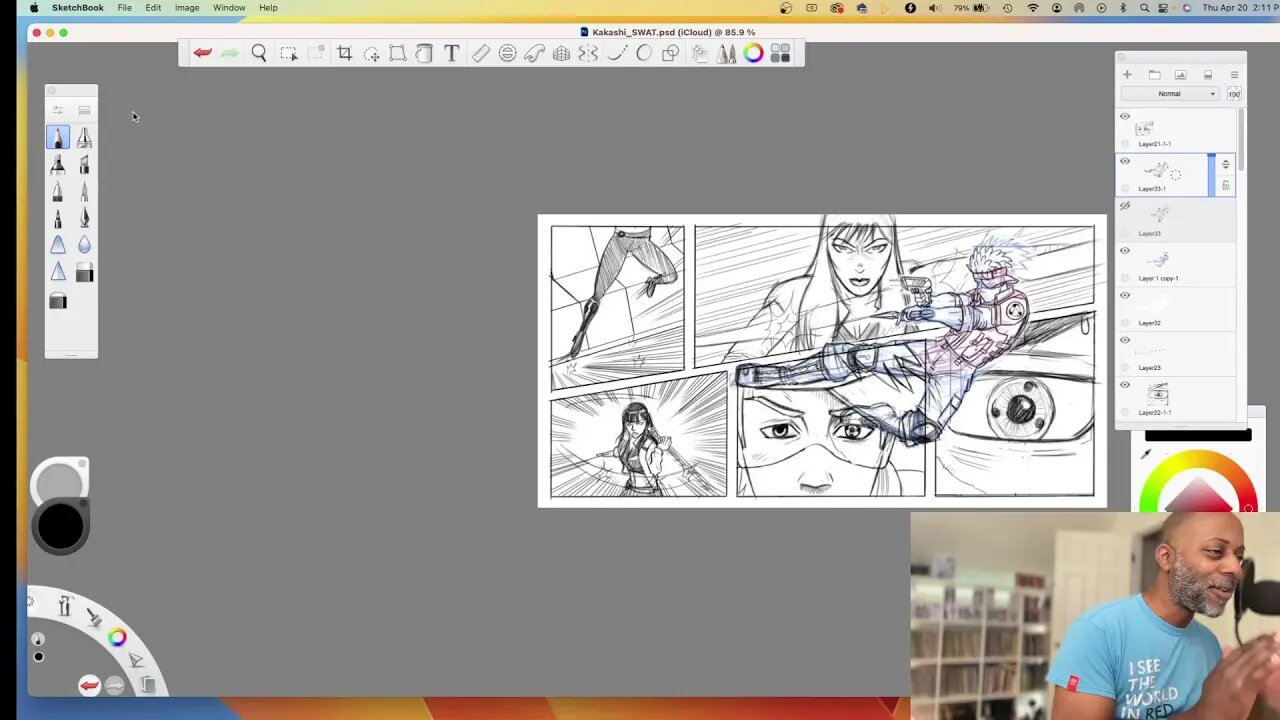Click the red Undo arrow in toolbar

(203, 53)
